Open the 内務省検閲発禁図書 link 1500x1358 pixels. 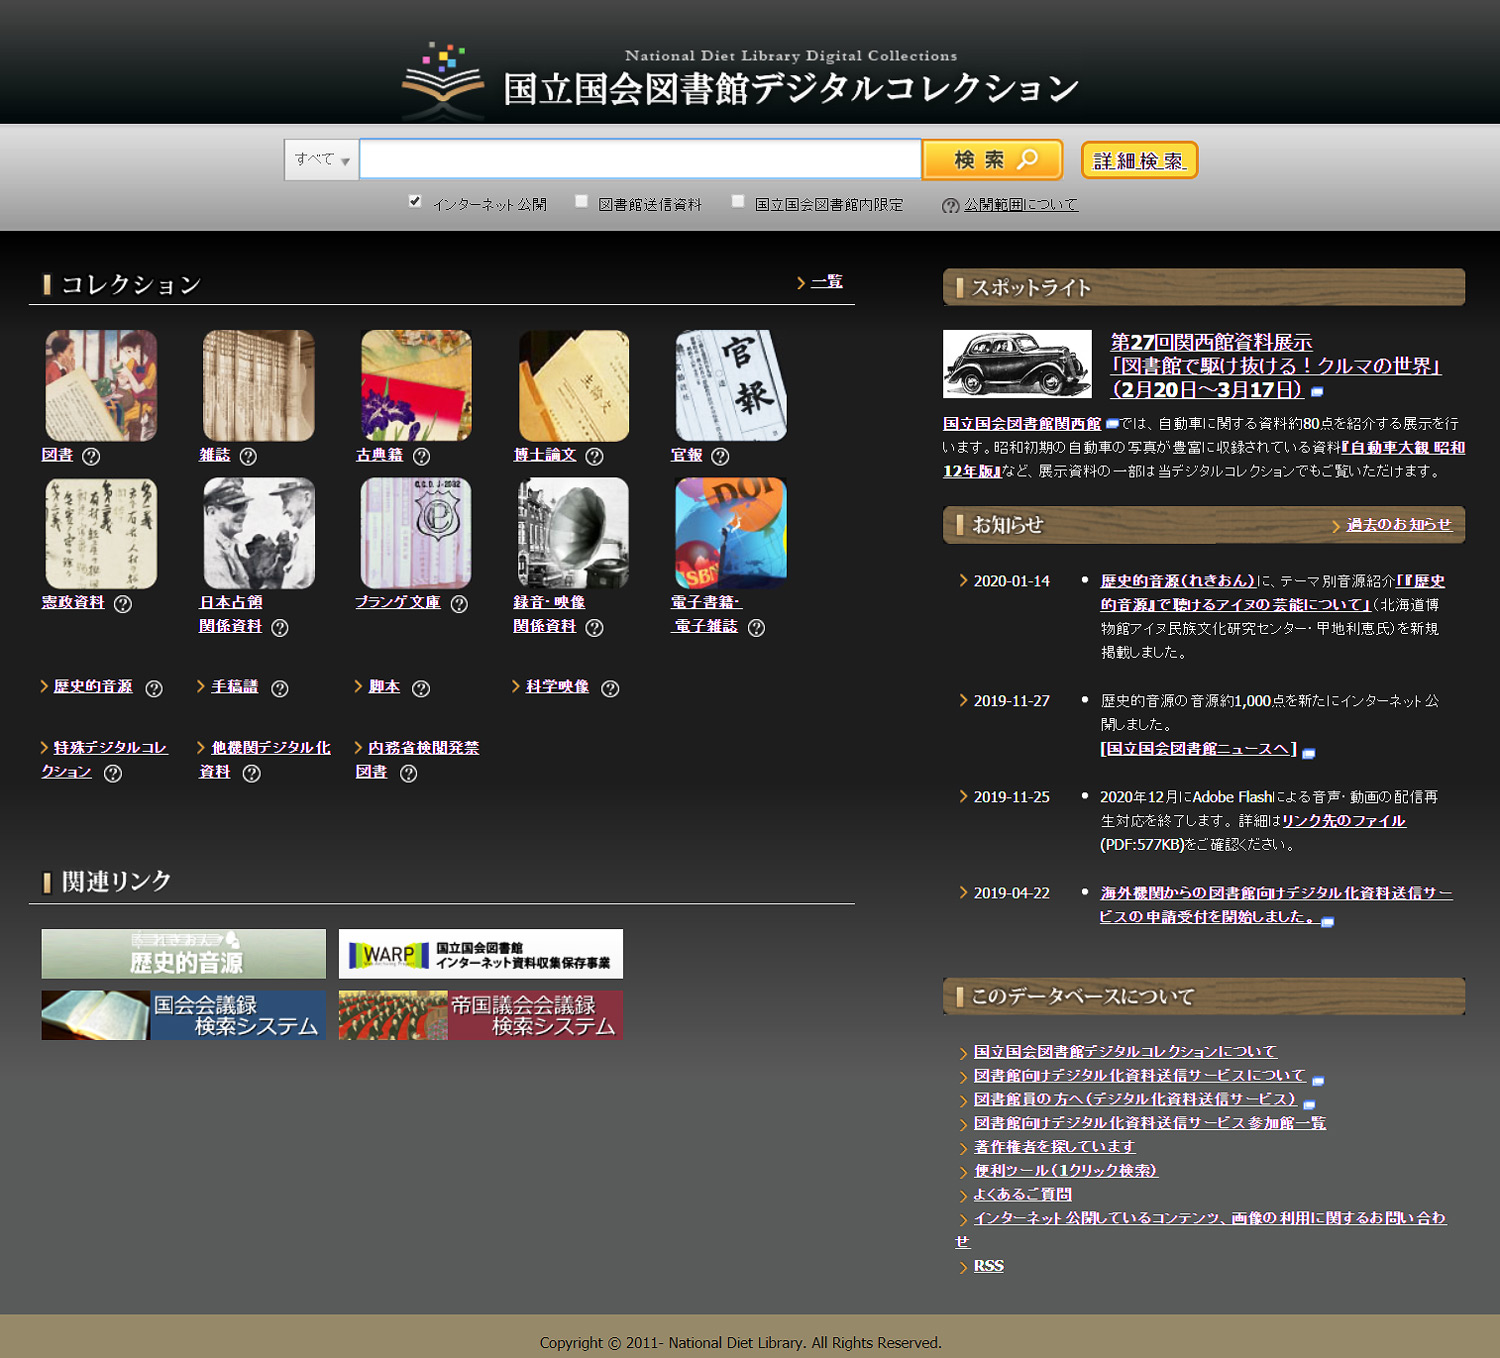[418, 759]
